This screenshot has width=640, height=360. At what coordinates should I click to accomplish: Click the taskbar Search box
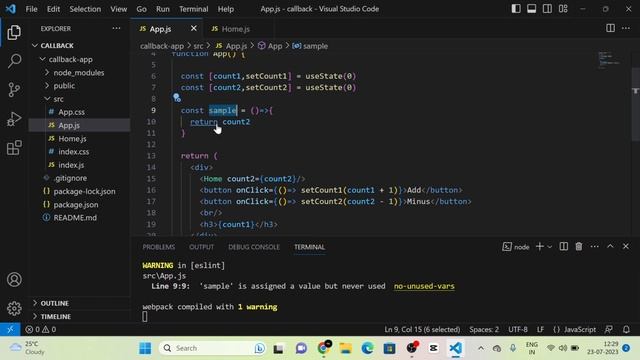[212, 348]
